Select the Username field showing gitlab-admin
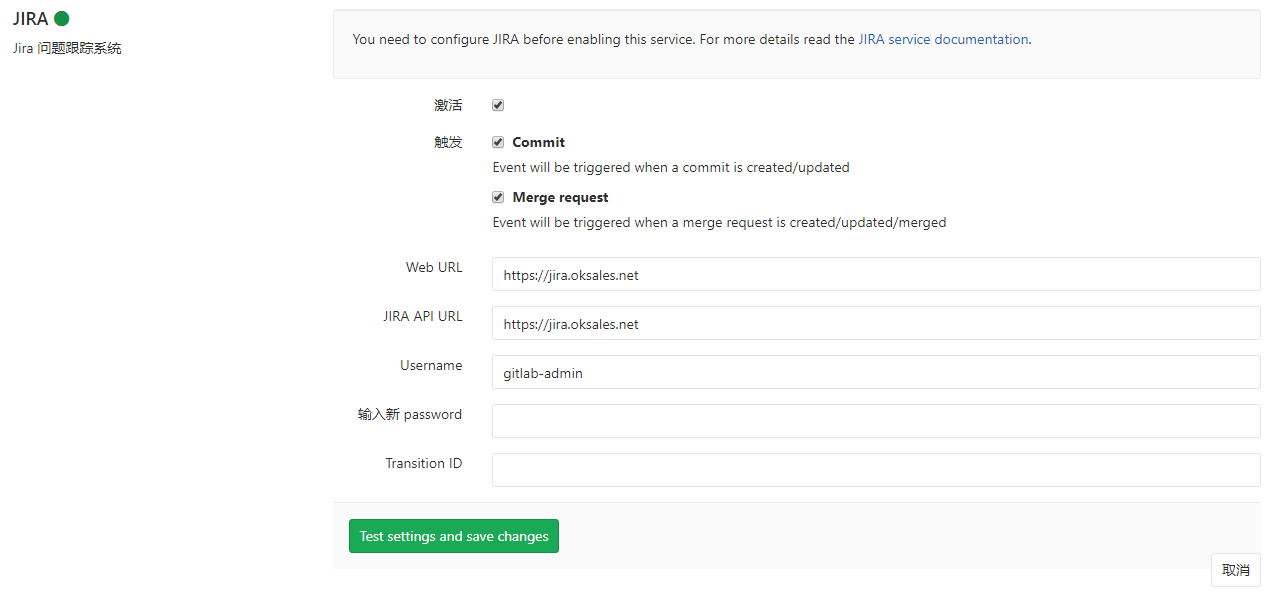This screenshot has width=1278, height=596. tap(875, 371)
